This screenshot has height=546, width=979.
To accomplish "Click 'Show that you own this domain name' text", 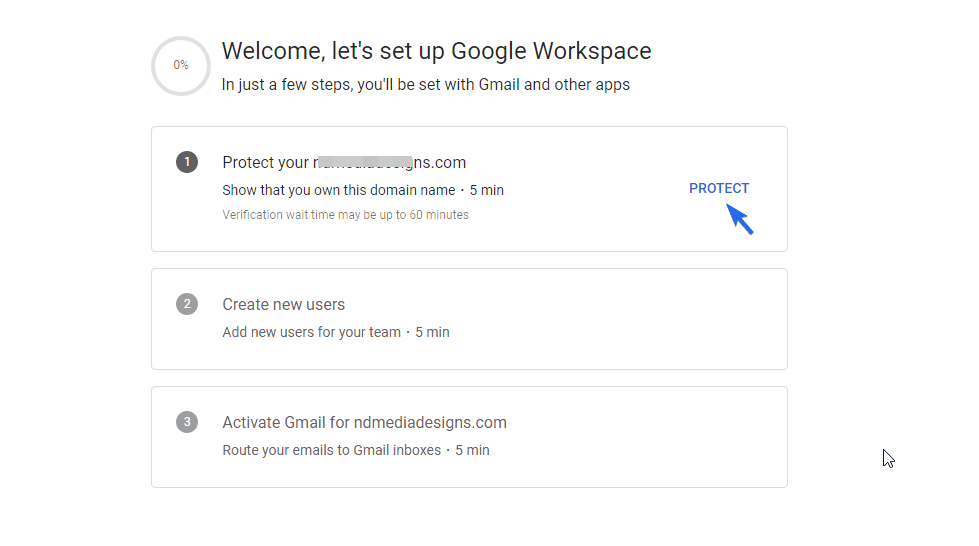I will [338, 190].
